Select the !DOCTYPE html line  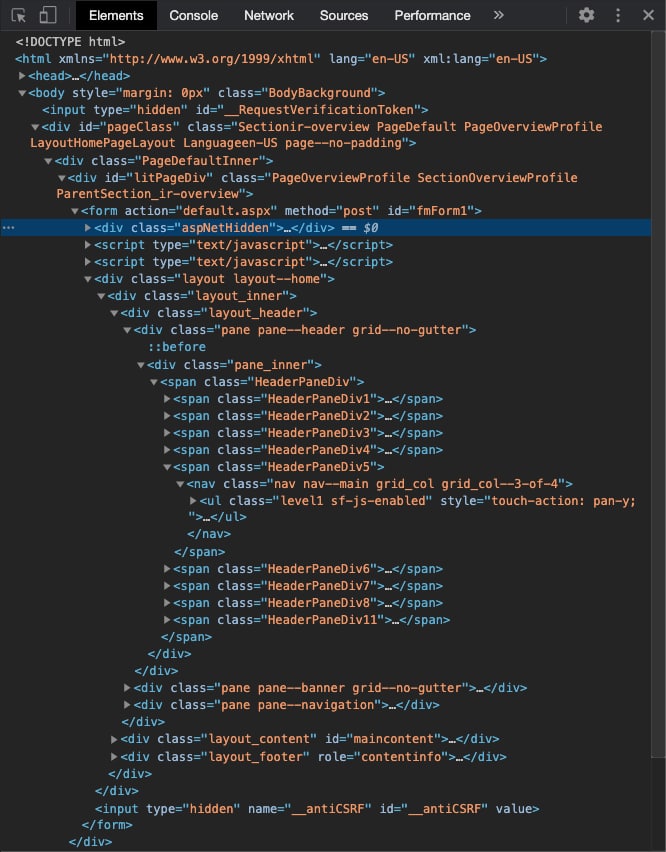click(71, 42)
